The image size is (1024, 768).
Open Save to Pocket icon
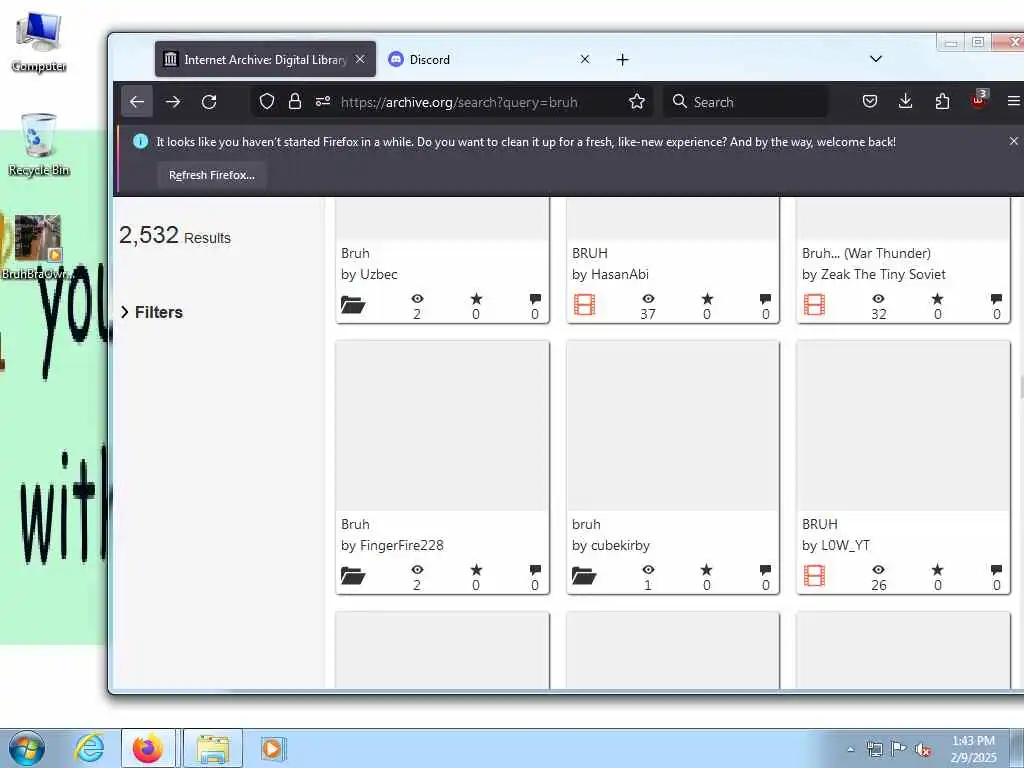(x=870, y=101)
